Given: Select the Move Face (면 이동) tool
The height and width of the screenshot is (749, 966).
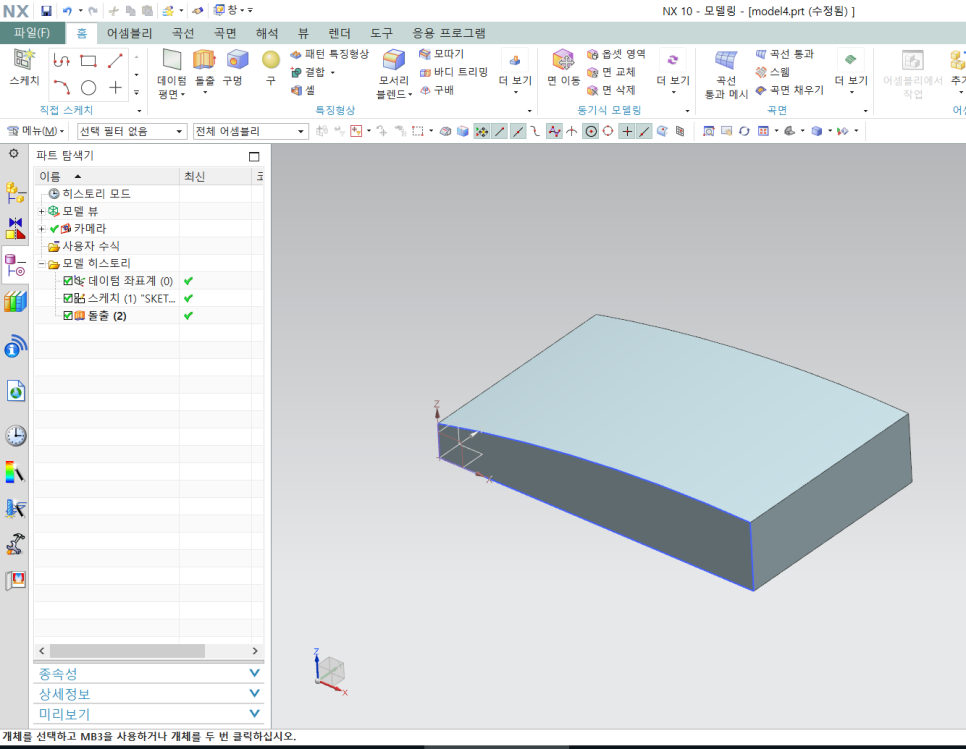Looking at the screenshot, I should 563,67.
